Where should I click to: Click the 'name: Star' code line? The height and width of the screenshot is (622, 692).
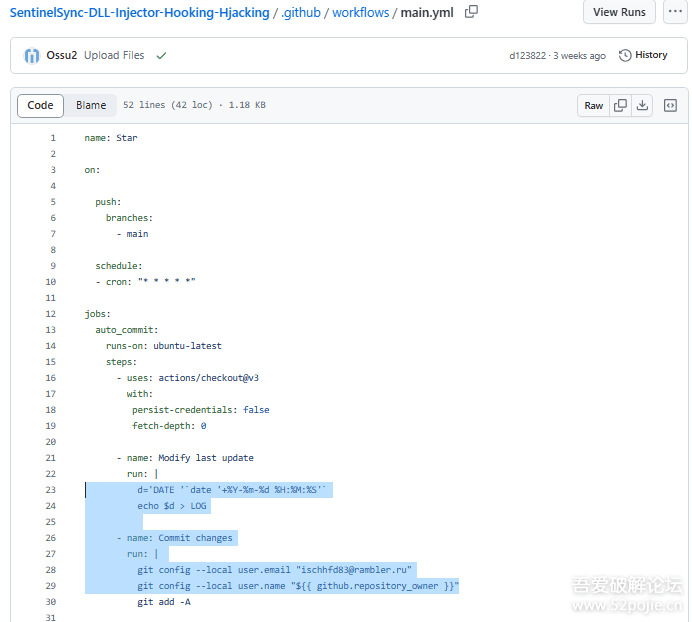[111, 138]
